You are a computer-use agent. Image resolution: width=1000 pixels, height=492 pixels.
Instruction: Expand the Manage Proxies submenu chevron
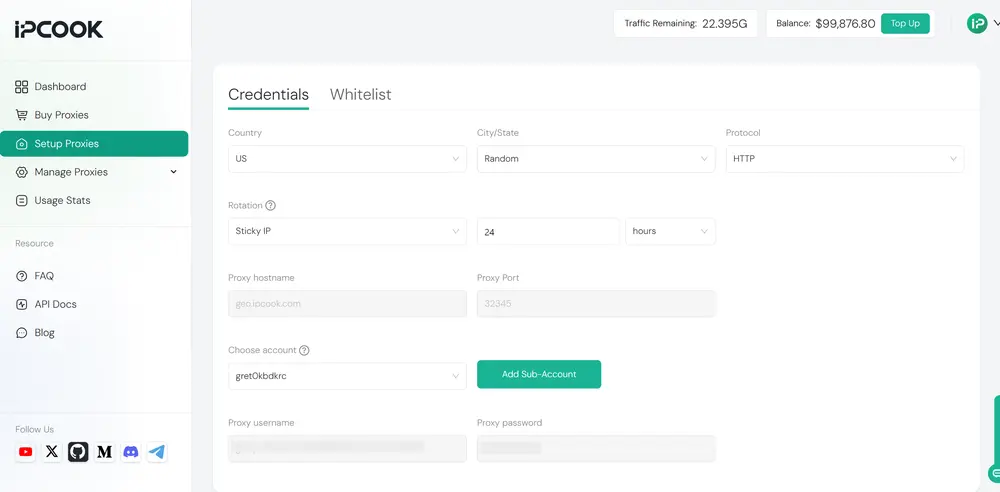[x=173, y=172]
